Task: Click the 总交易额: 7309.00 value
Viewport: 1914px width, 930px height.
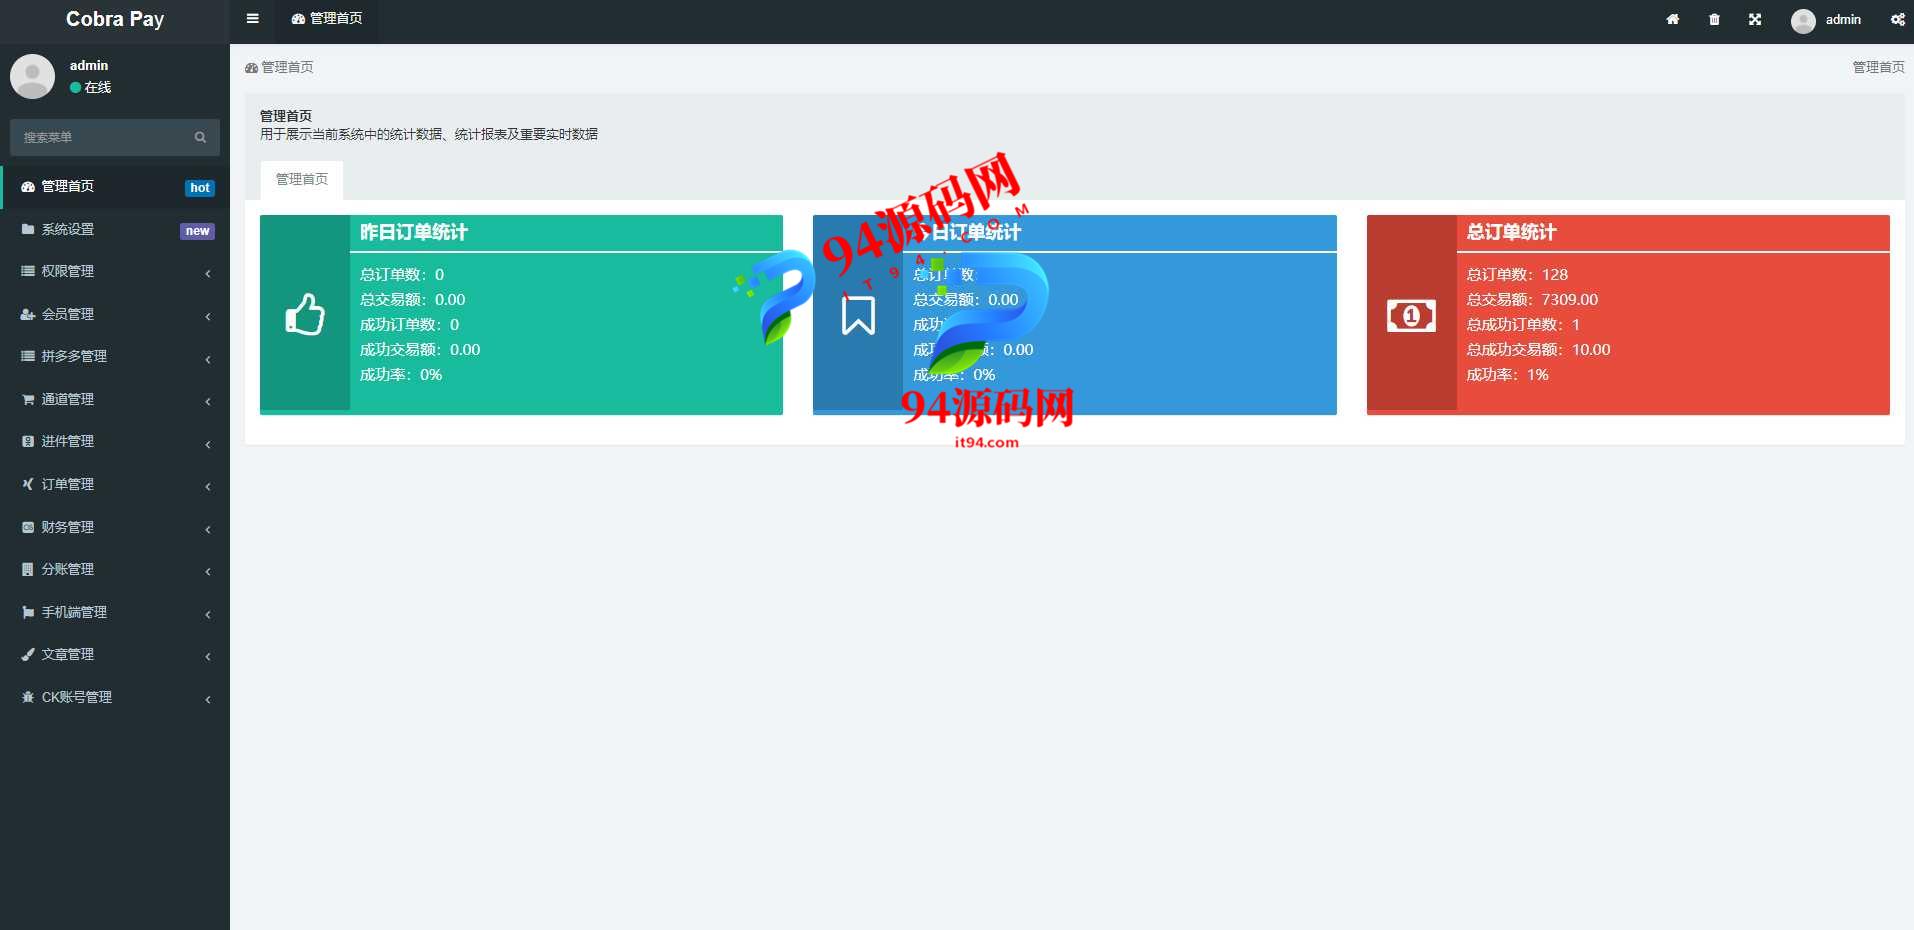Action: tap(1532, 300)
